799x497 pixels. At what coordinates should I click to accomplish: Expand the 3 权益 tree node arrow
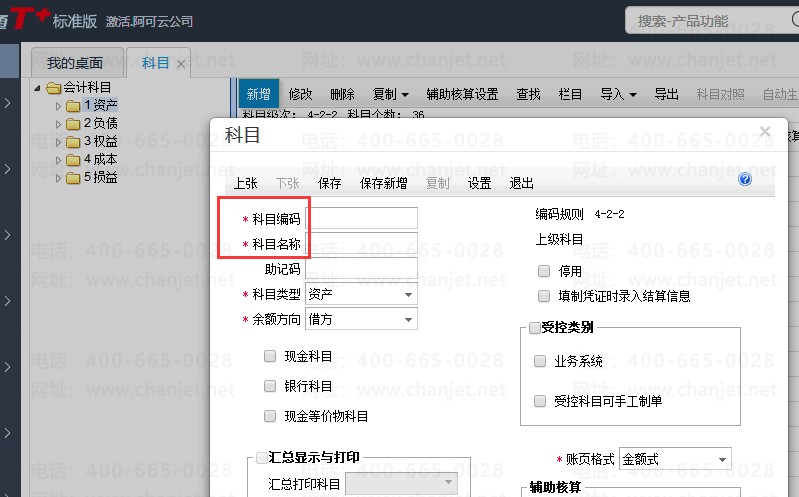(x=58, y=142)
